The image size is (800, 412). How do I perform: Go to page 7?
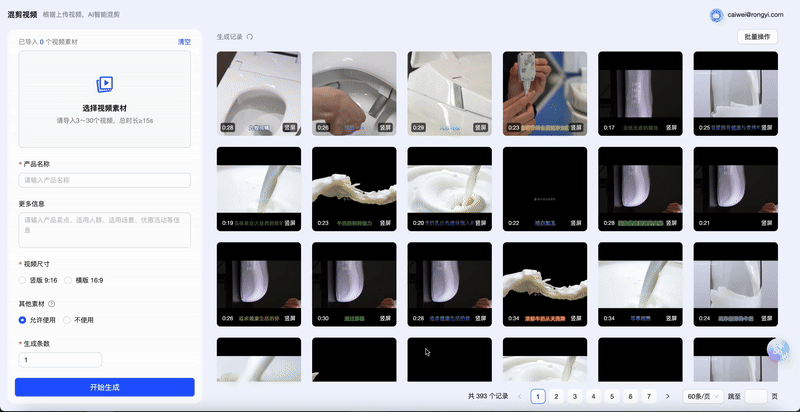[648, 396]
